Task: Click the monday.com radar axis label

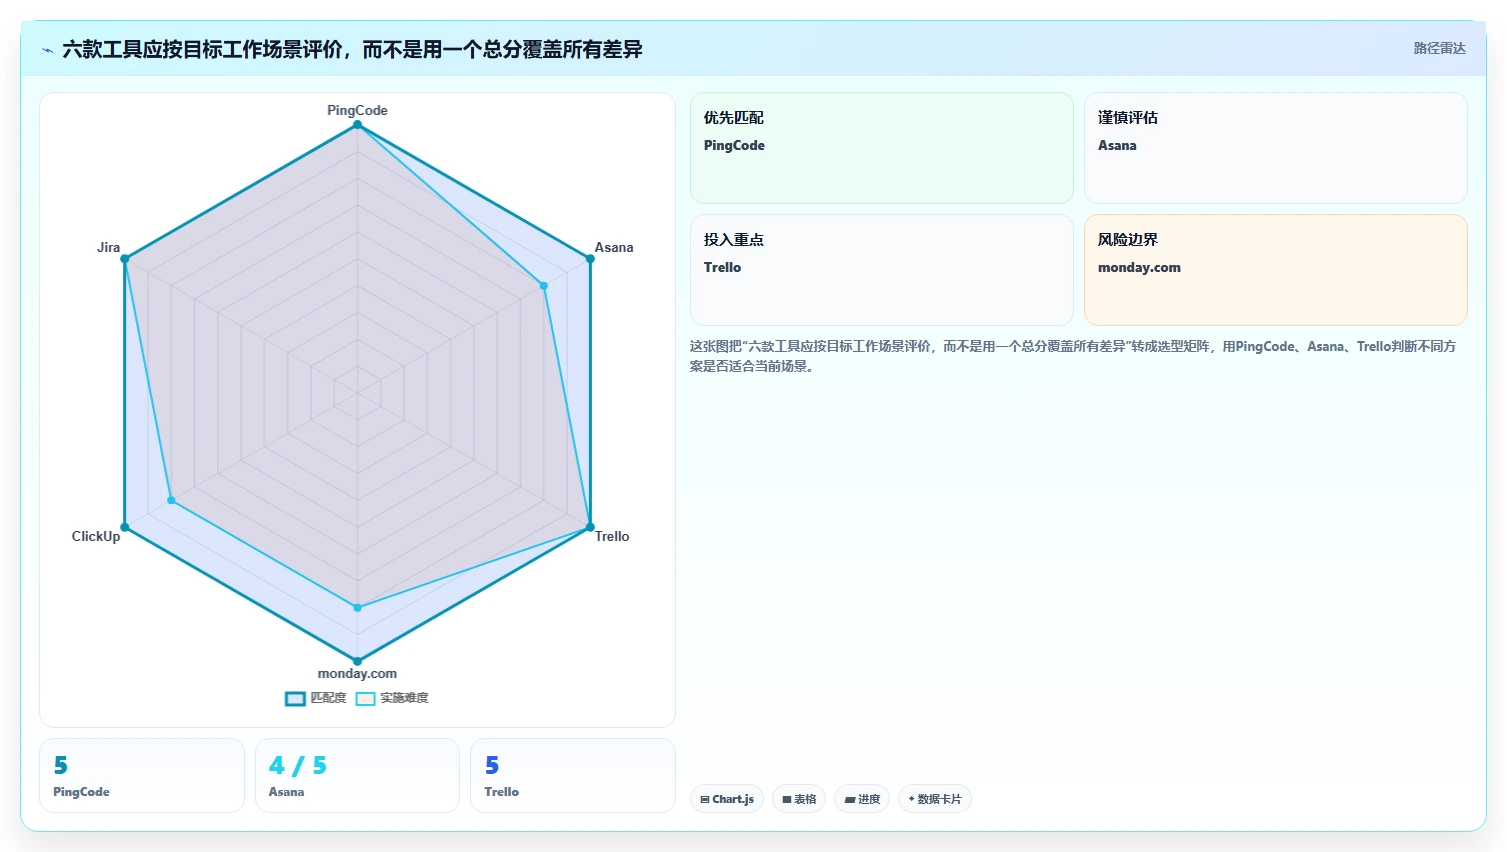Action: point(357,673)
